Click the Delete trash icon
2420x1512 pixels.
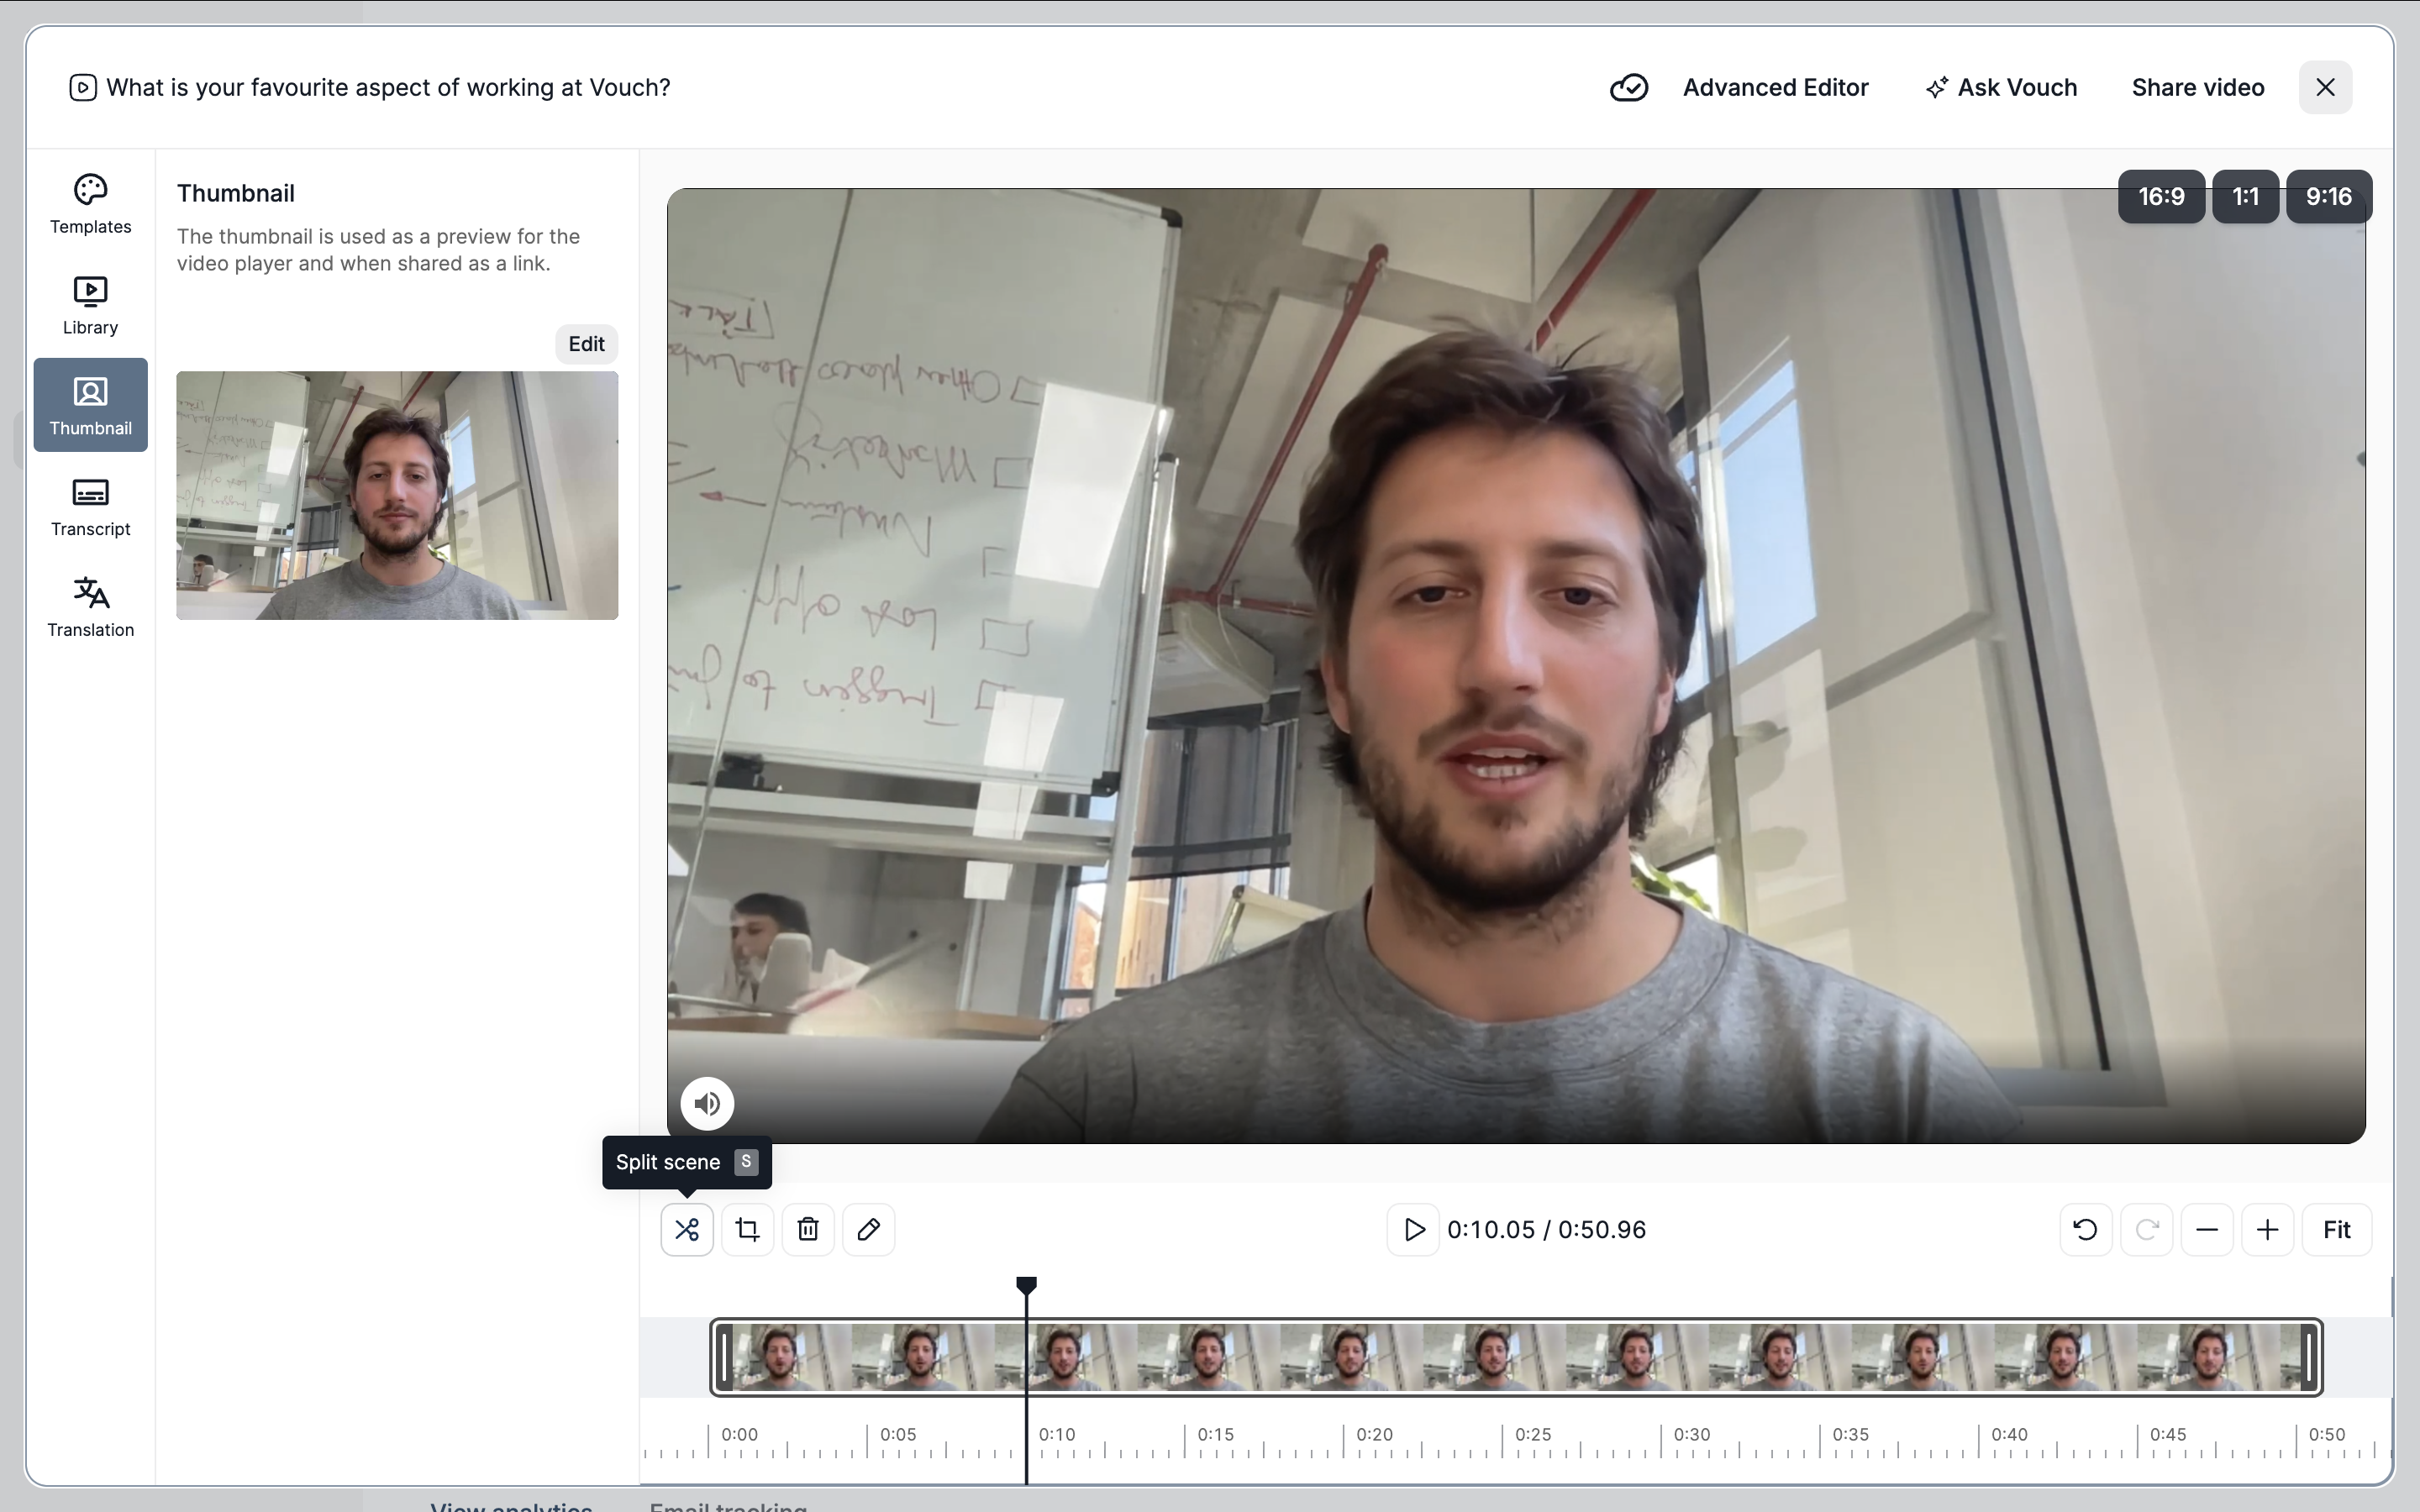point(808,1229)
